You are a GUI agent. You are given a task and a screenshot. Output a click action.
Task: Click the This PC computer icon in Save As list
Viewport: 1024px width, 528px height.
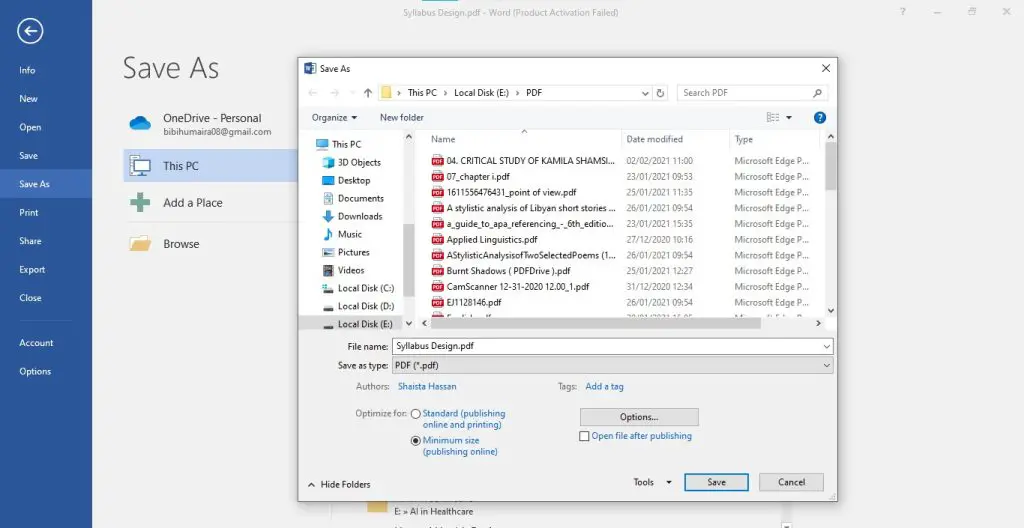point(140,166)
